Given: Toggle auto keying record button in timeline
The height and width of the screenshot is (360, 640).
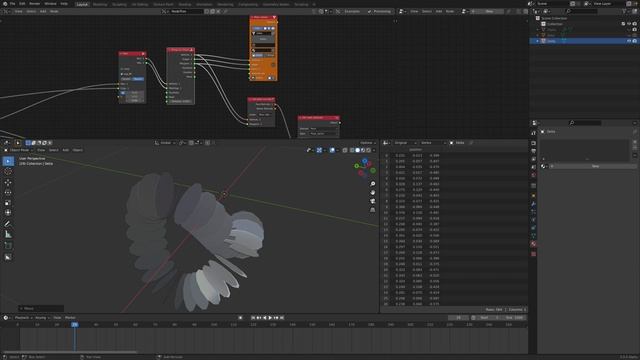Looking at the screenshot, I should pos(240,318).
